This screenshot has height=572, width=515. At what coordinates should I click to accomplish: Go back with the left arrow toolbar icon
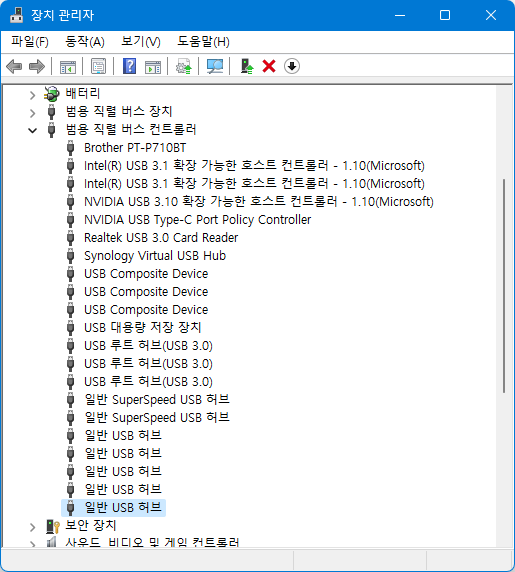(14, 66)
